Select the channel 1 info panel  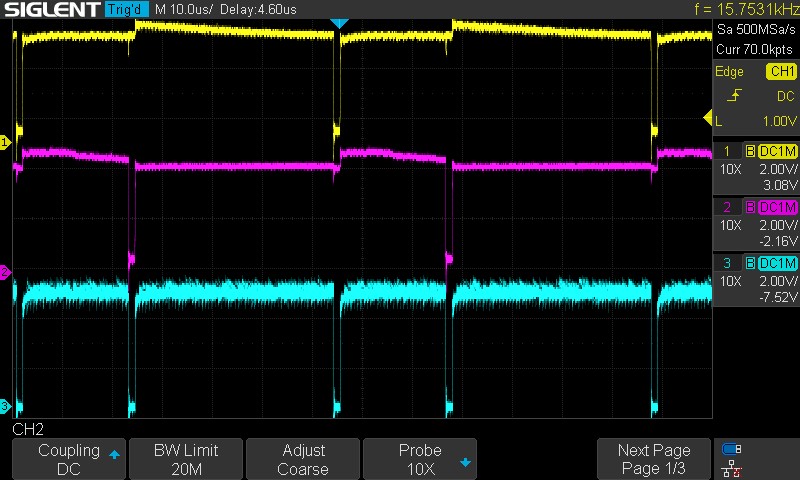(755, 168)
